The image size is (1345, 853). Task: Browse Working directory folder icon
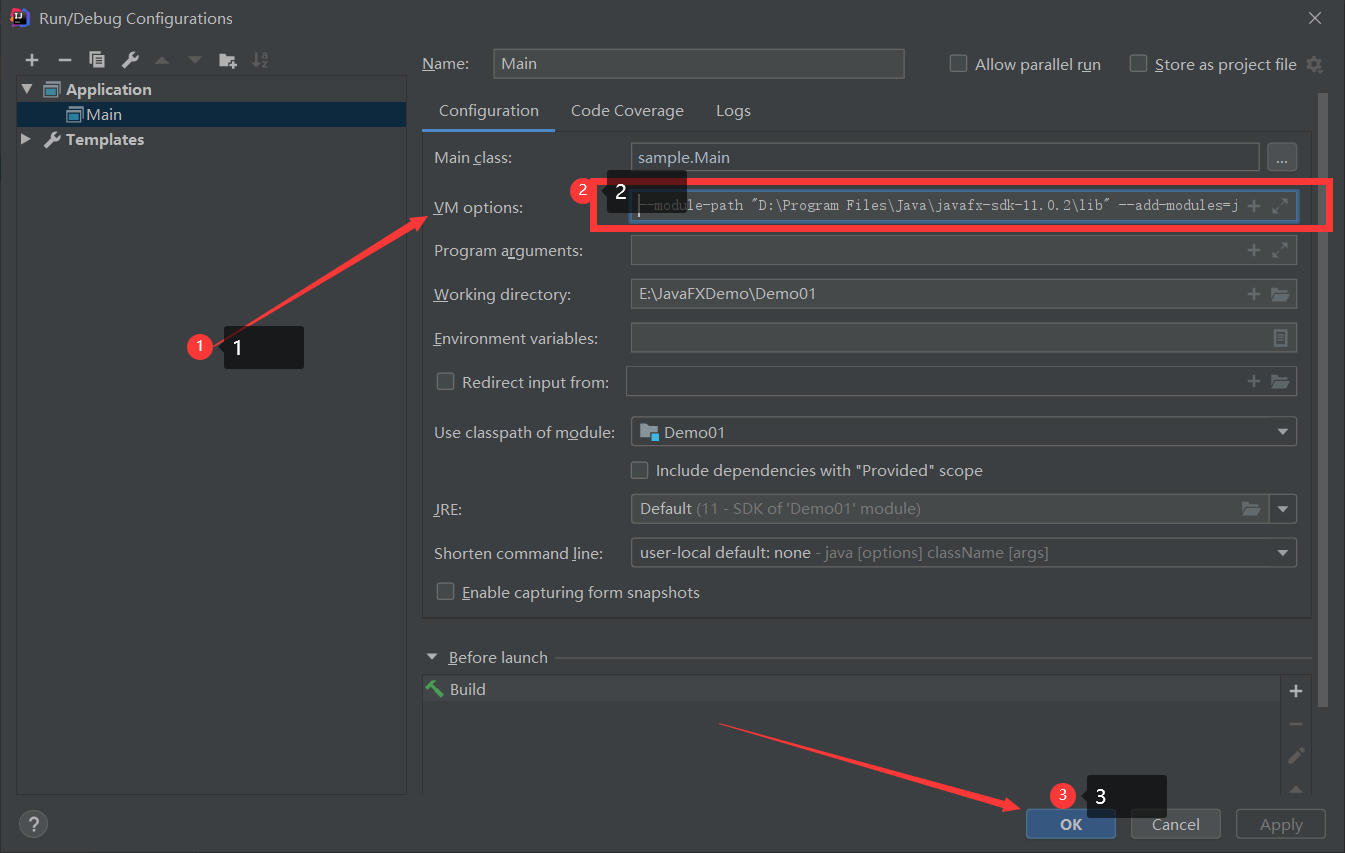click(x=1280, y=294)
